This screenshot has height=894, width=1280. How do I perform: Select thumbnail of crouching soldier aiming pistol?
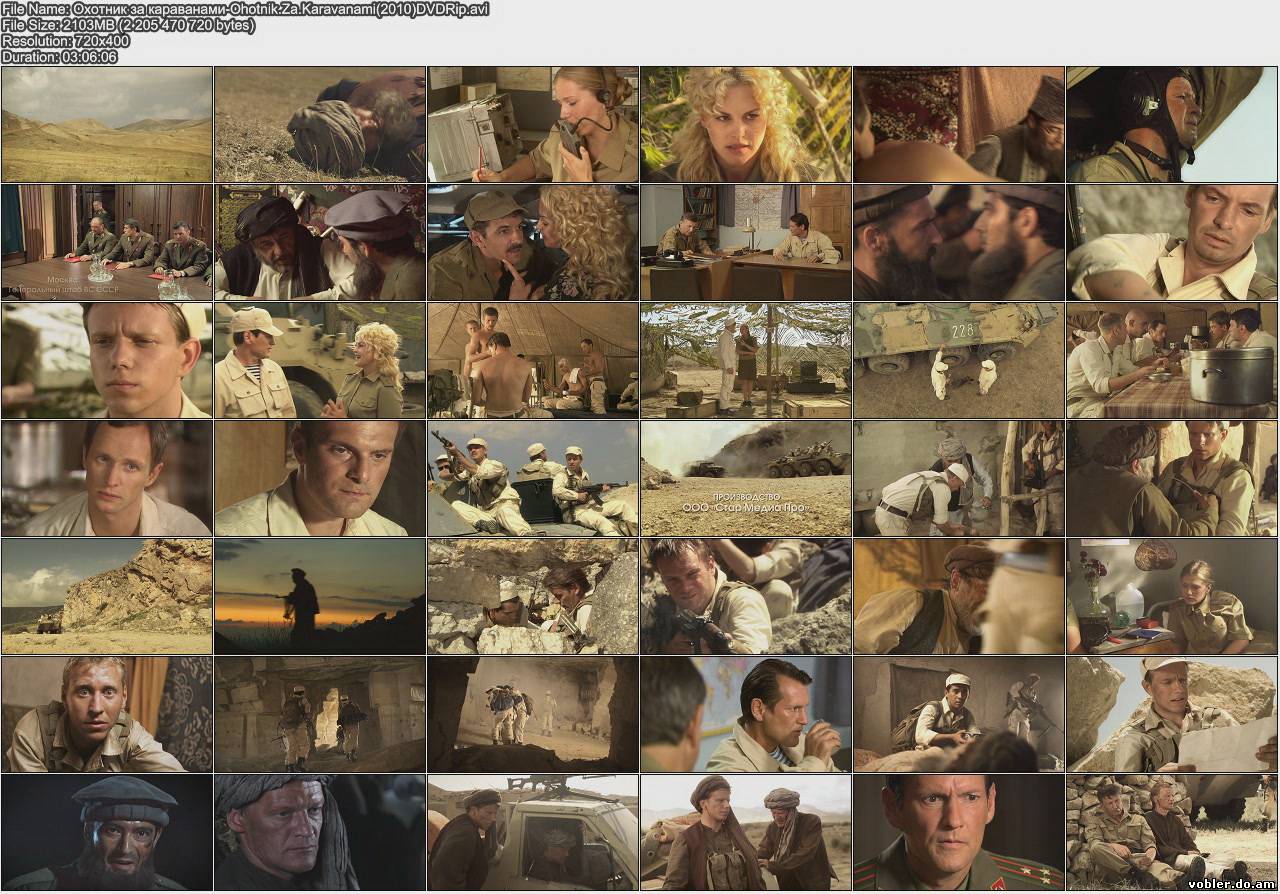(x=959, y=715)
